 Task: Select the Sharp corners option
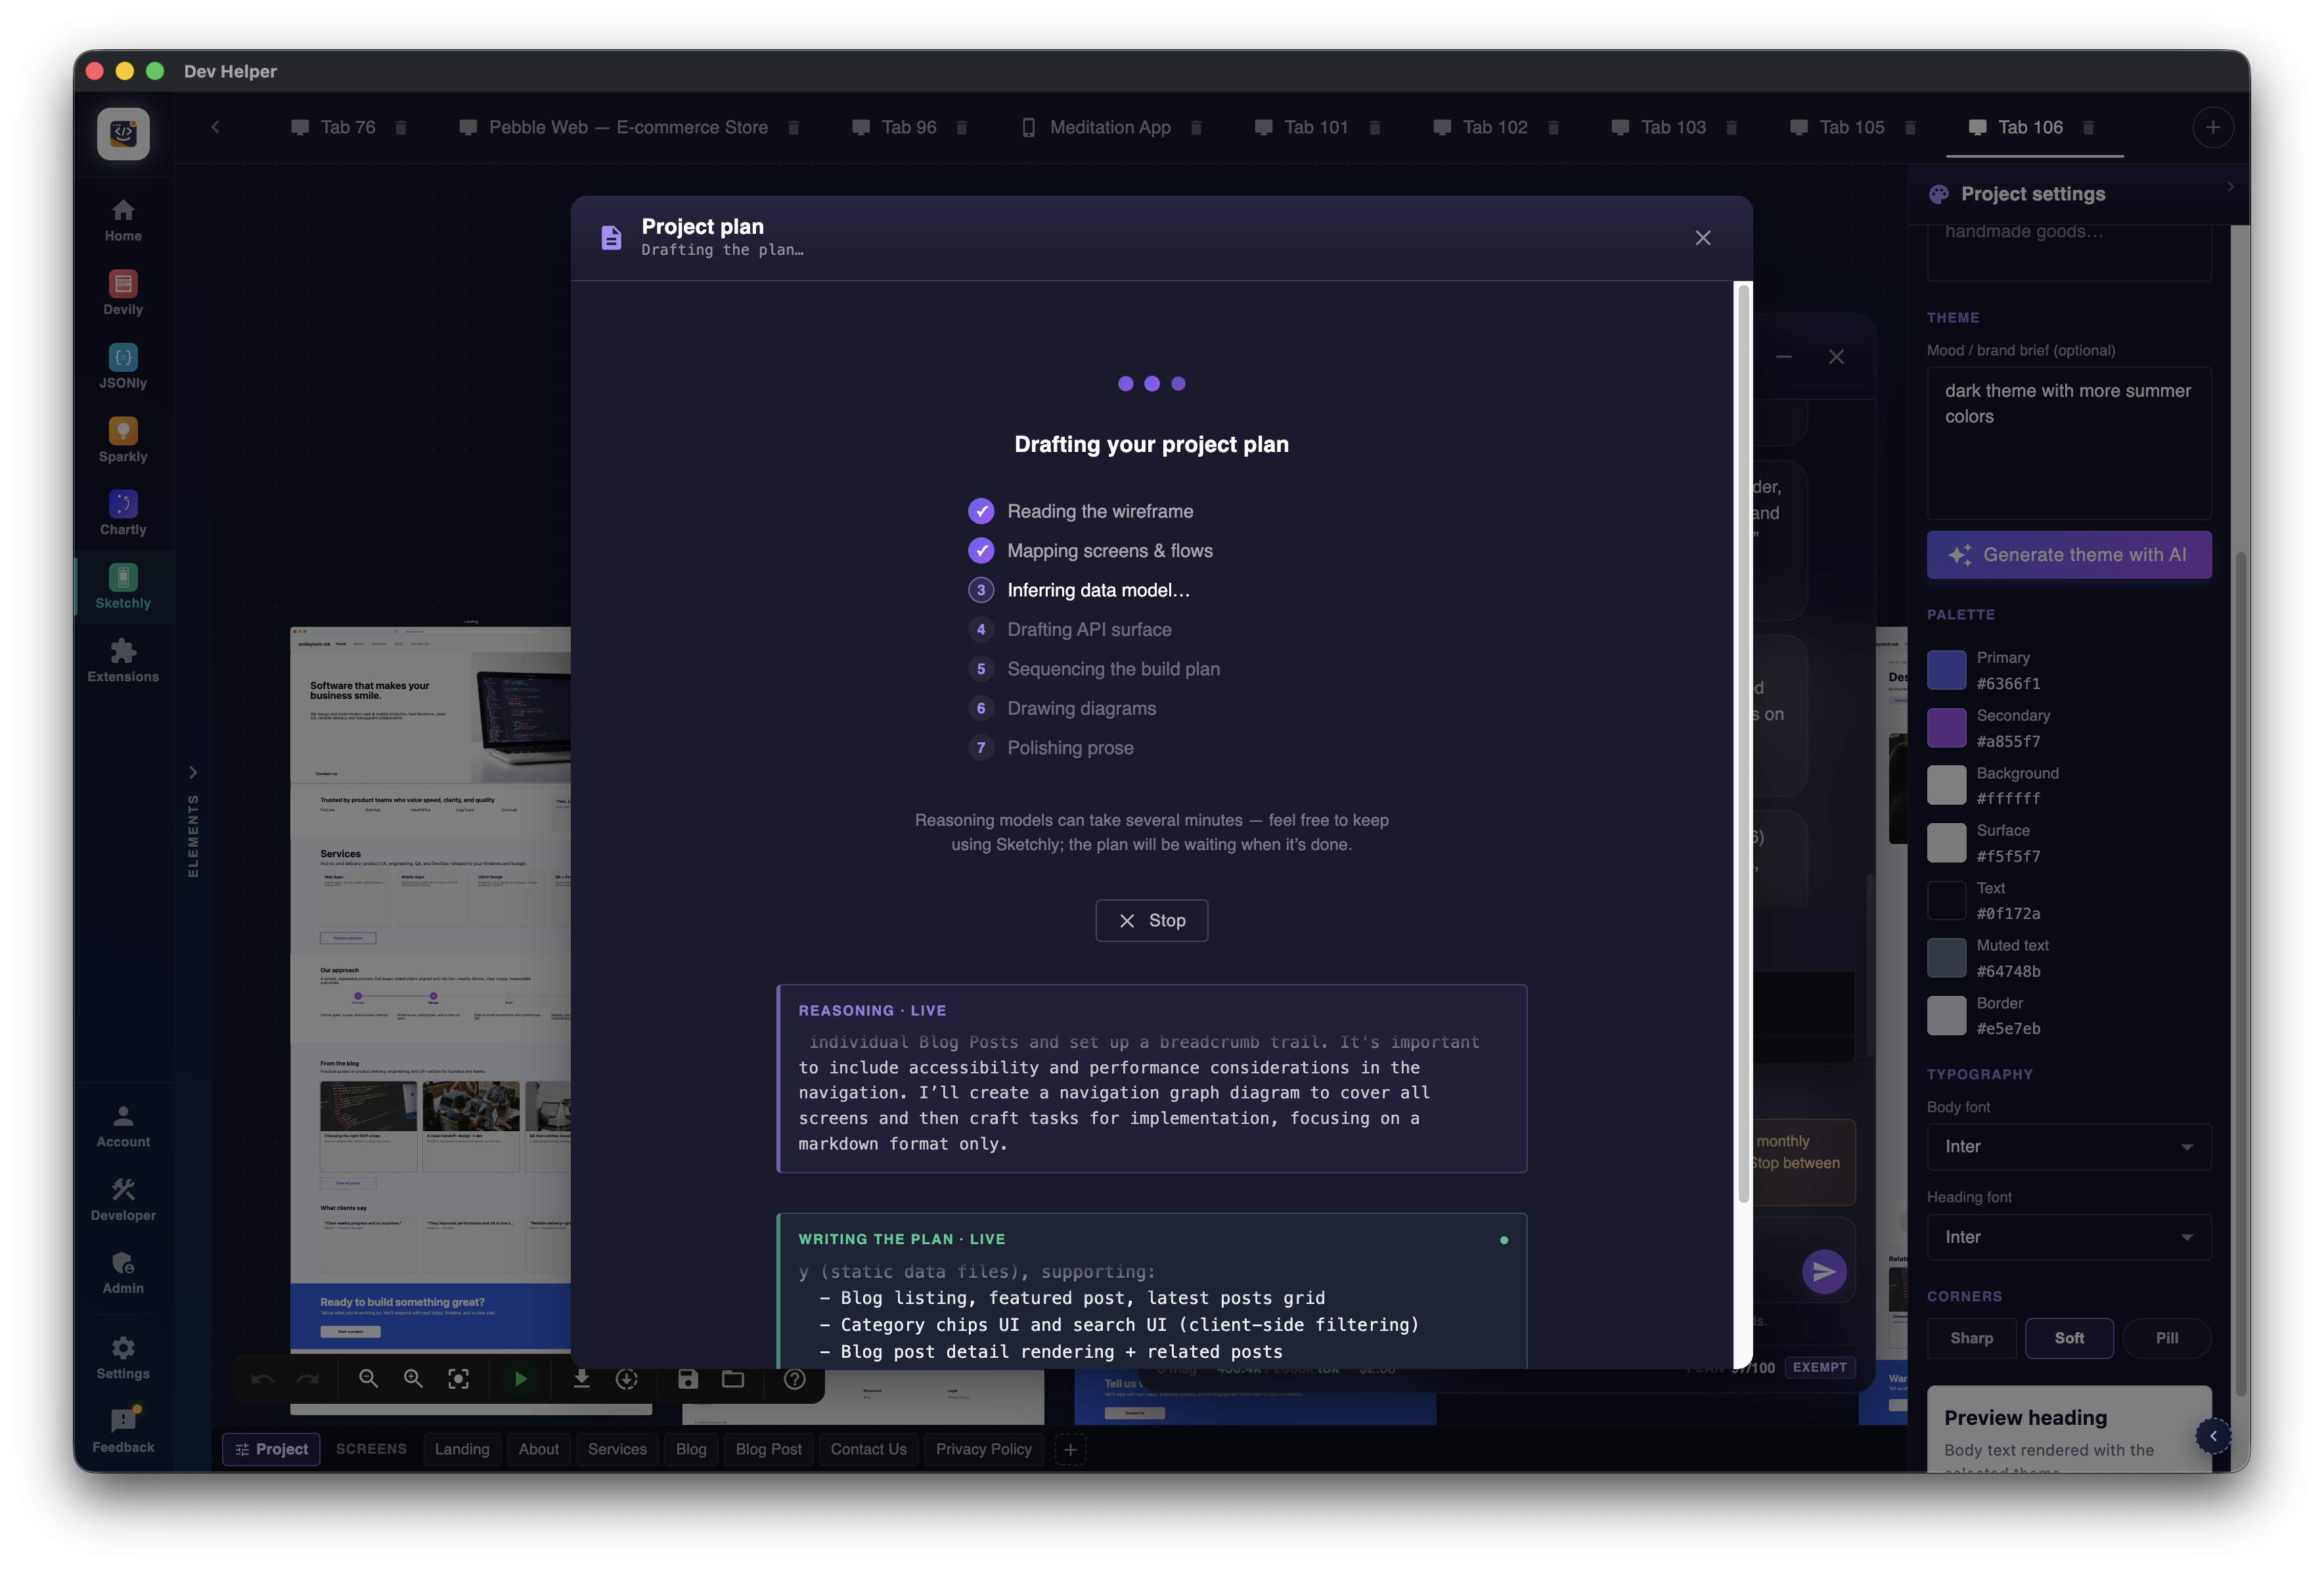click(1971, 1338)
